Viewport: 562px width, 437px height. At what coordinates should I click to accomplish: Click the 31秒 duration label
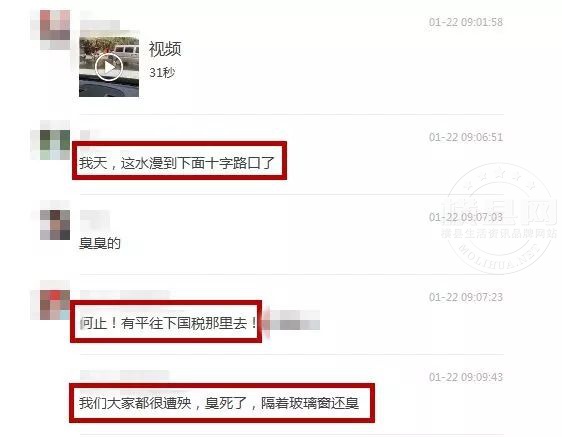(x=162, y=73)
